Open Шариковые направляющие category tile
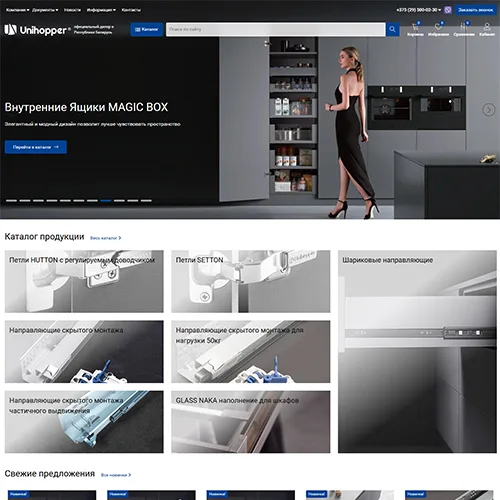Image resolution: width=500 pixels, height=500 pixels. coord(417,352)
